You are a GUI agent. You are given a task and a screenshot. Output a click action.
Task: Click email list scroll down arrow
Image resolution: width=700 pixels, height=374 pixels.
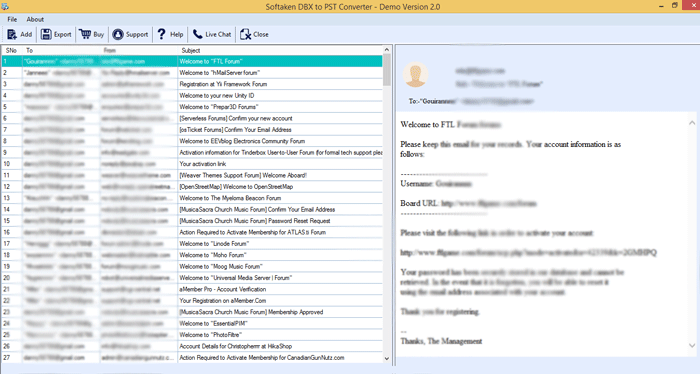[x=387, y=358]
